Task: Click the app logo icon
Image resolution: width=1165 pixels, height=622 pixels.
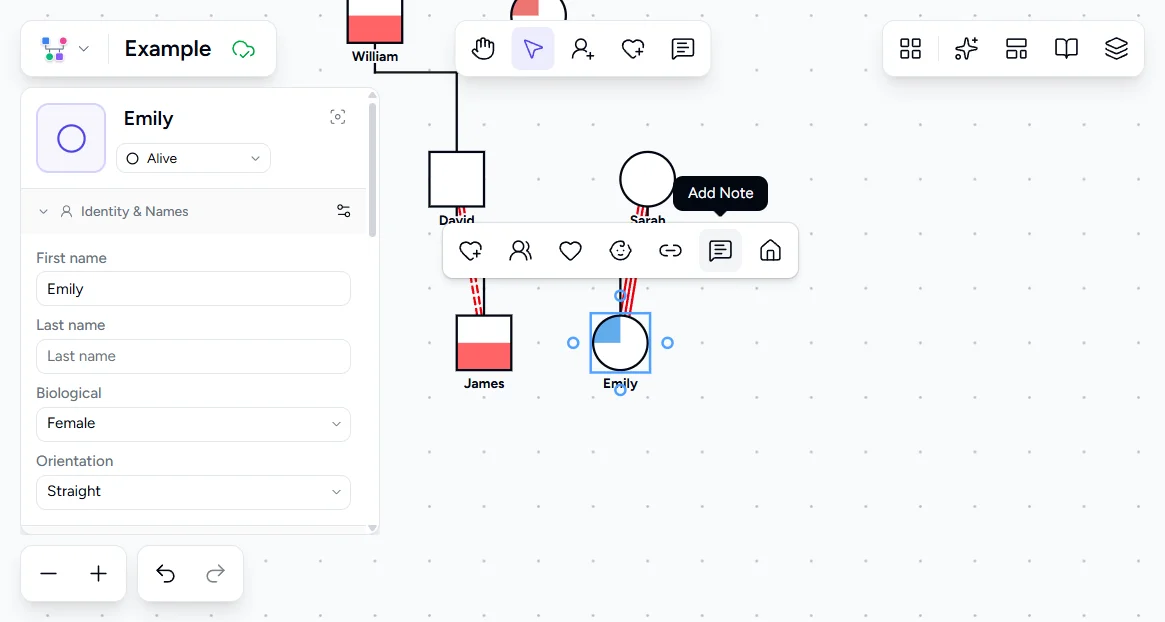Action: [54, 49]
